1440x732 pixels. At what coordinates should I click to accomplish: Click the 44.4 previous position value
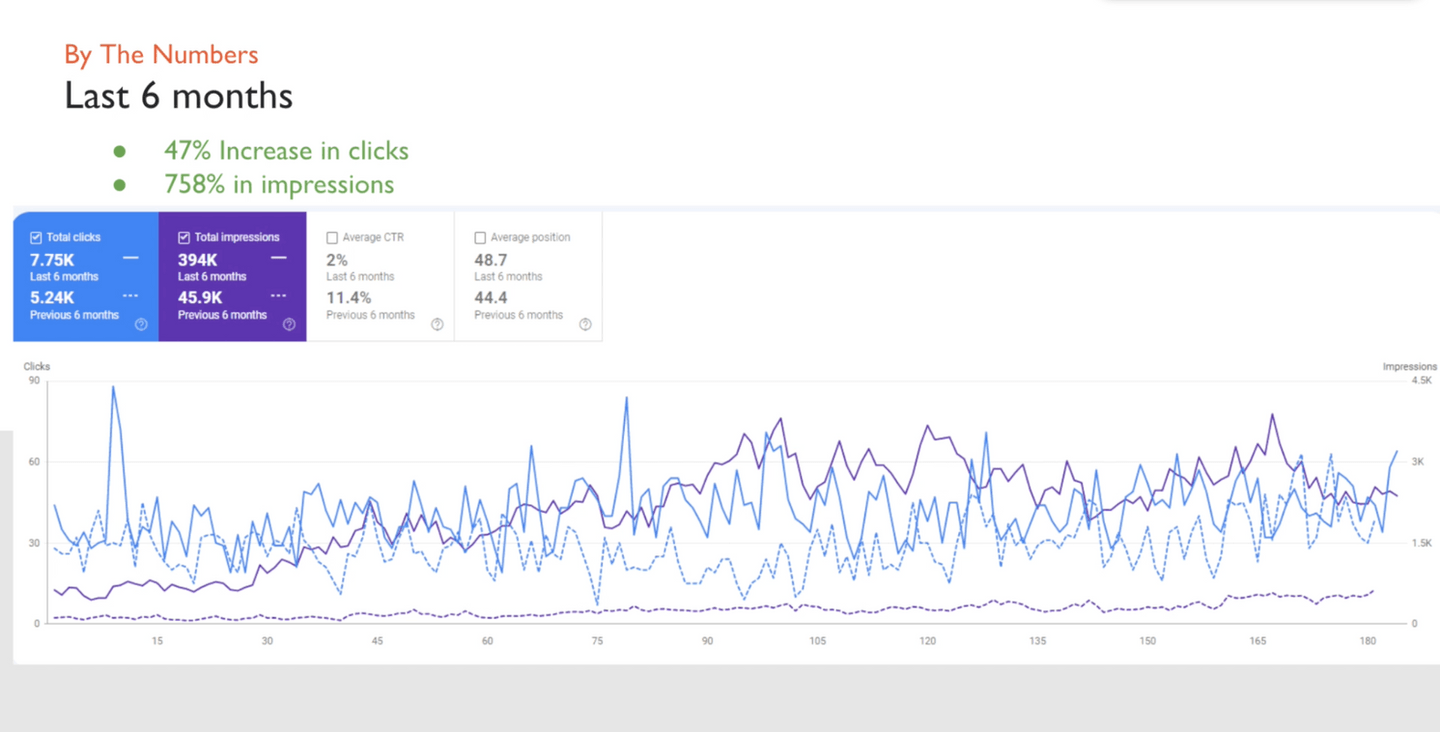click(491, 297)
